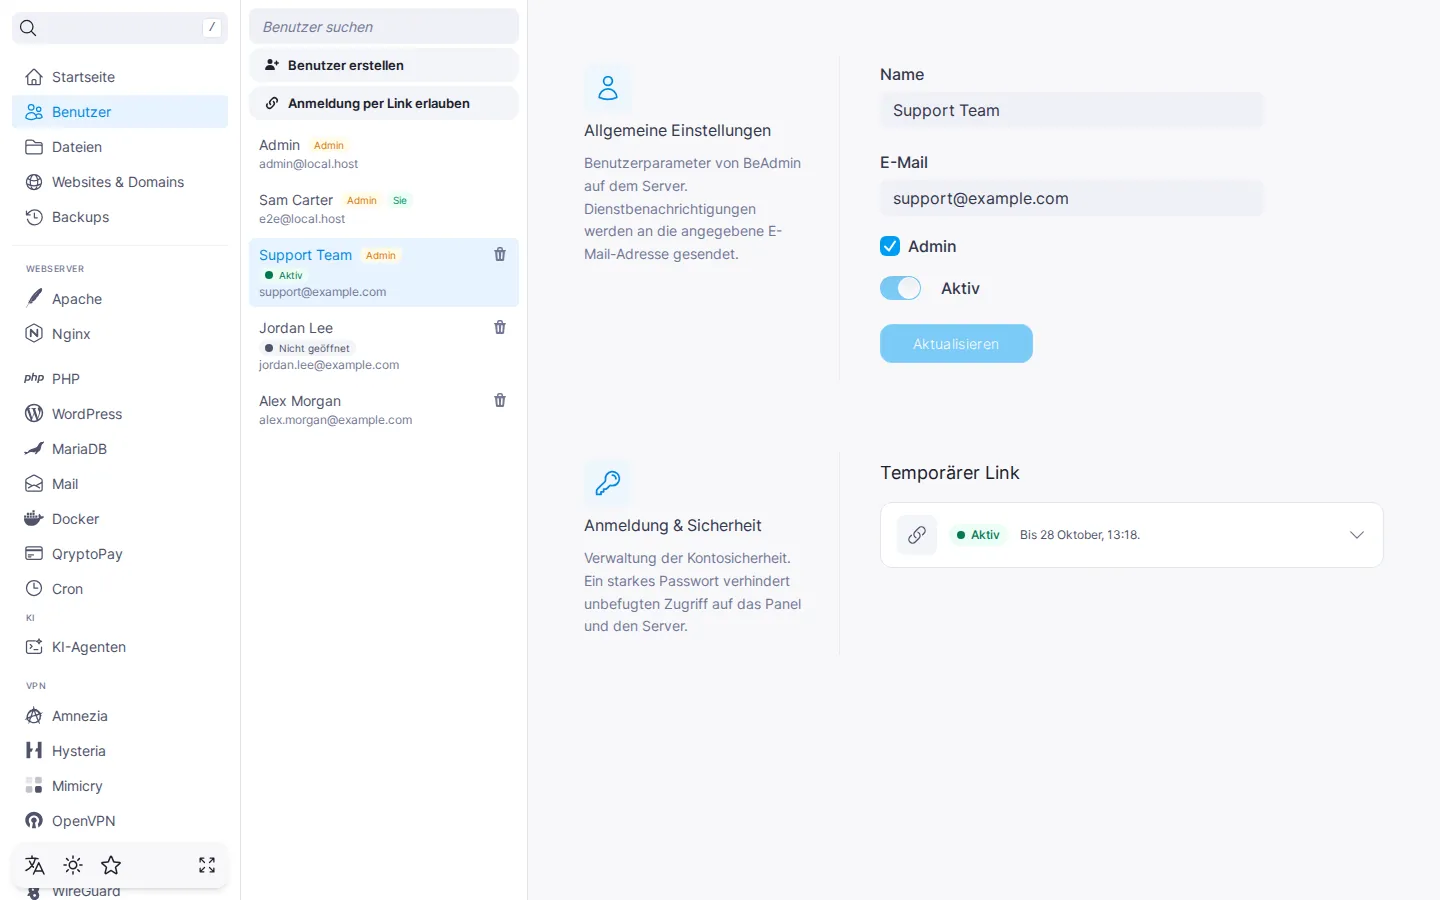Select the Sam Carter user row
Screen dimensions: 1440x900
point(384,209)
